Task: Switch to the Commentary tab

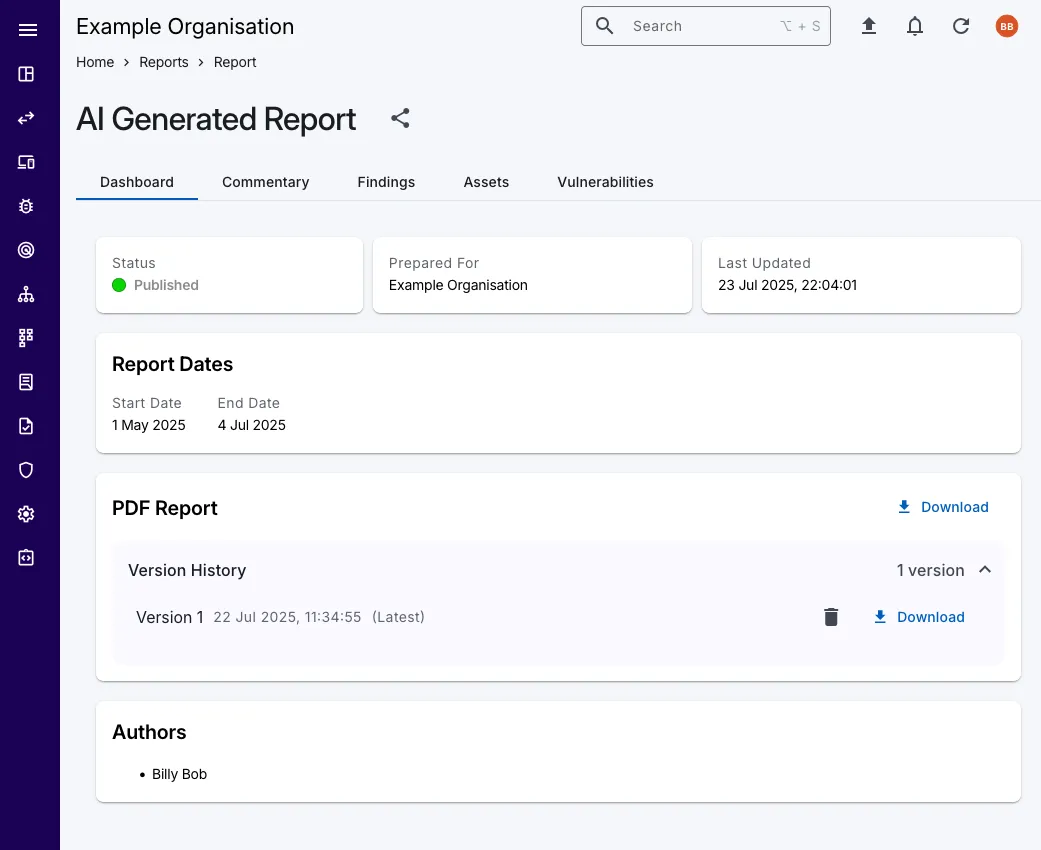Action: pyautogui.click(x=265, y=182)
